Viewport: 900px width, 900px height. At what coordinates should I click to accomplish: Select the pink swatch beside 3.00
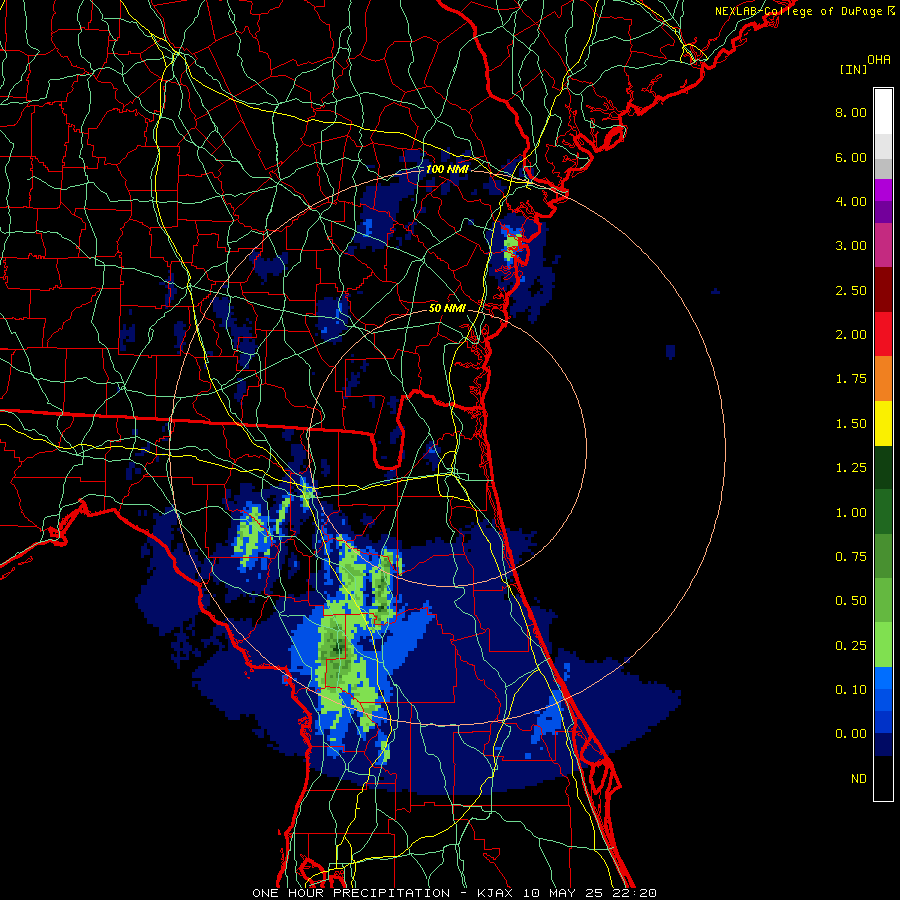click(883, 246)
